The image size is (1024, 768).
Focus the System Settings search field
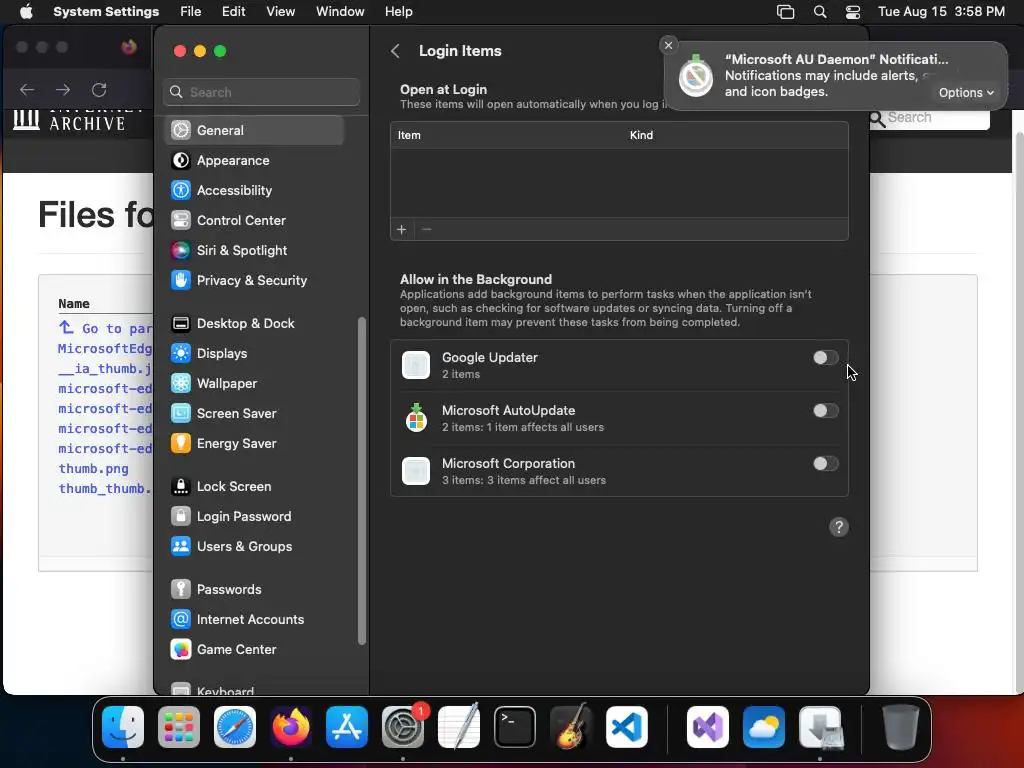[x=261, y=92]
